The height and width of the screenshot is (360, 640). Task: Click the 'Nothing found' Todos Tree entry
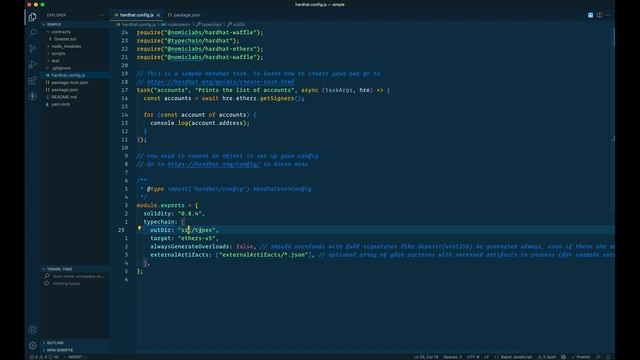(66, 284)
